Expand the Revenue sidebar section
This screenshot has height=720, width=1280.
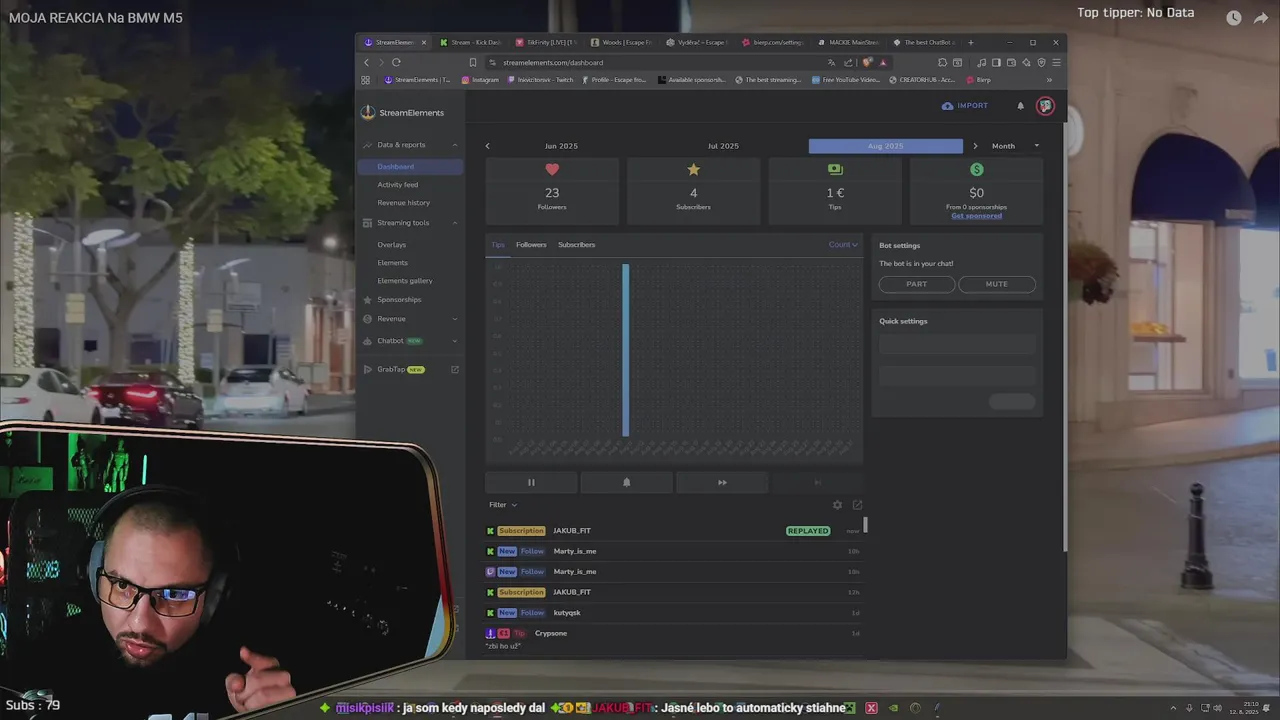pyautogui.click(x=411, y=319)
